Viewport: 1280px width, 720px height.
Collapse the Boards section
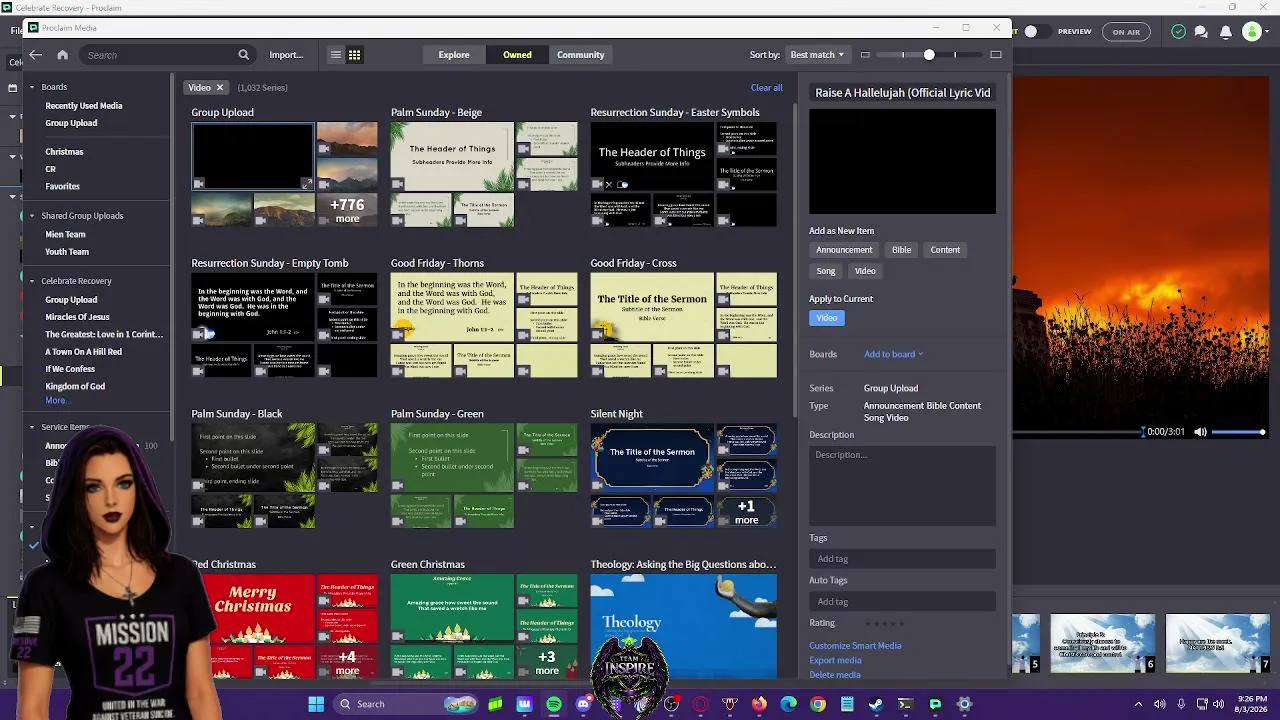point(32,87)
